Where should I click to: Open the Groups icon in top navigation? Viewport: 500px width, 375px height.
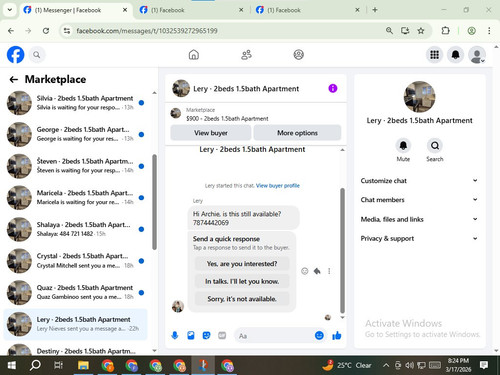pos(298,55)
